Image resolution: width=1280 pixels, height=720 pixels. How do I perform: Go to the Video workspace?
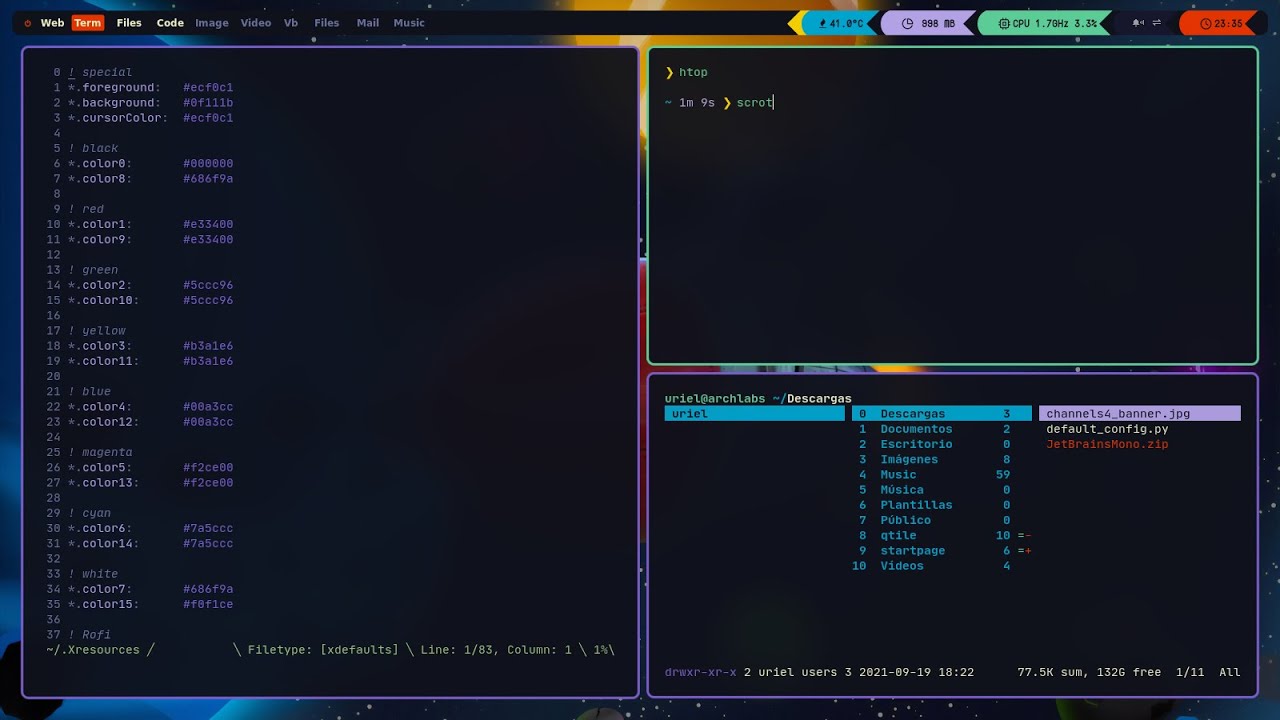coord(256,23)
